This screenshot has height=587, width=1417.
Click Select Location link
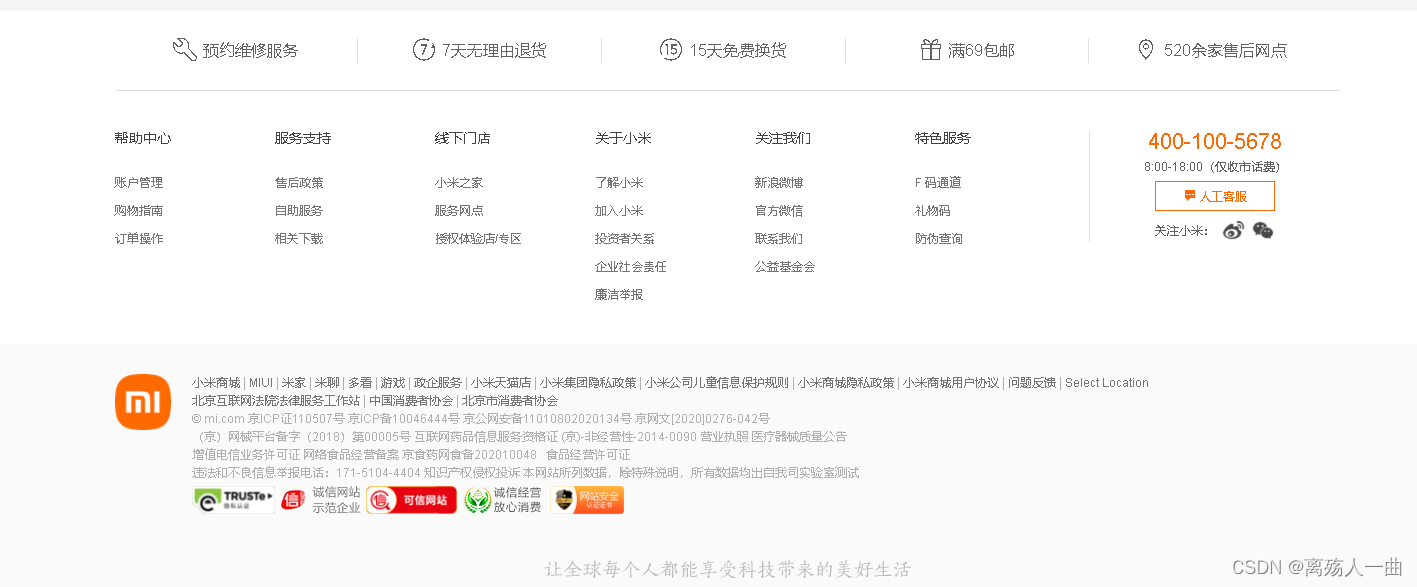pos(1107,383)
